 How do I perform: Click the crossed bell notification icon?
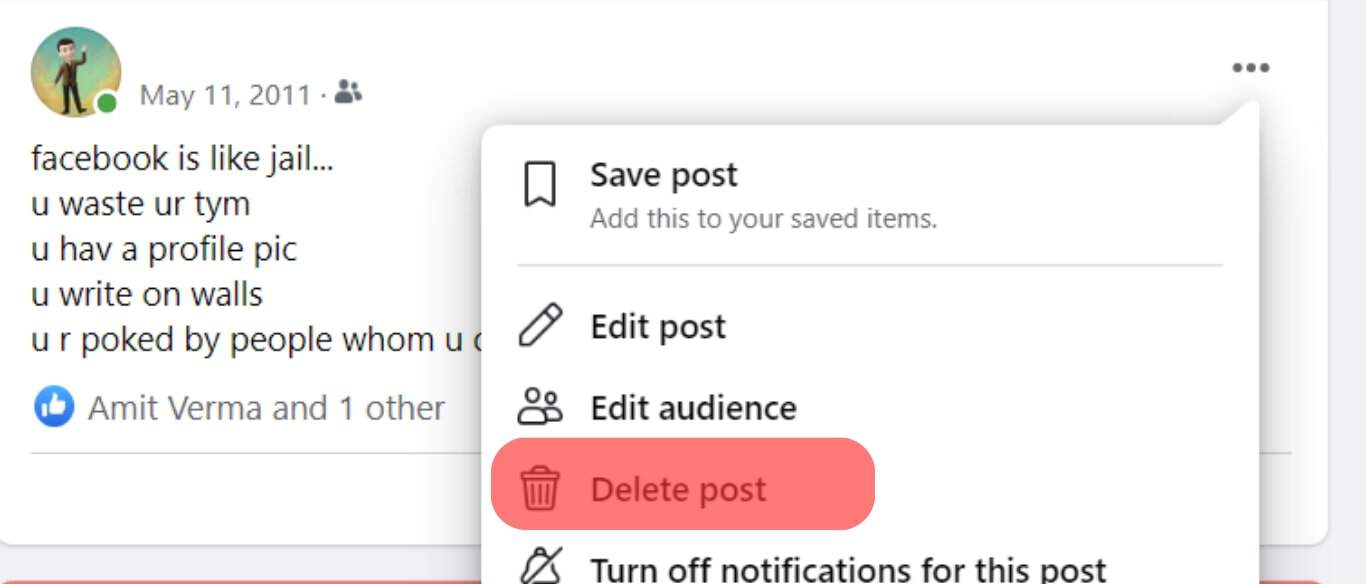click(540, 568)
